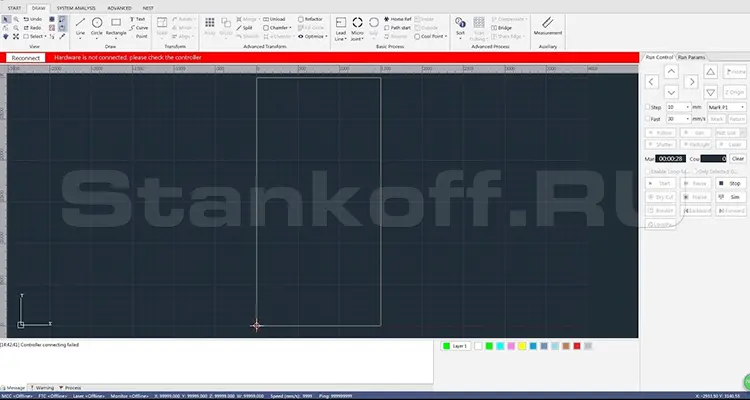Screen dimensions: 750x400
Task: Open the Run Params tab
Action: tap(691, 57)
